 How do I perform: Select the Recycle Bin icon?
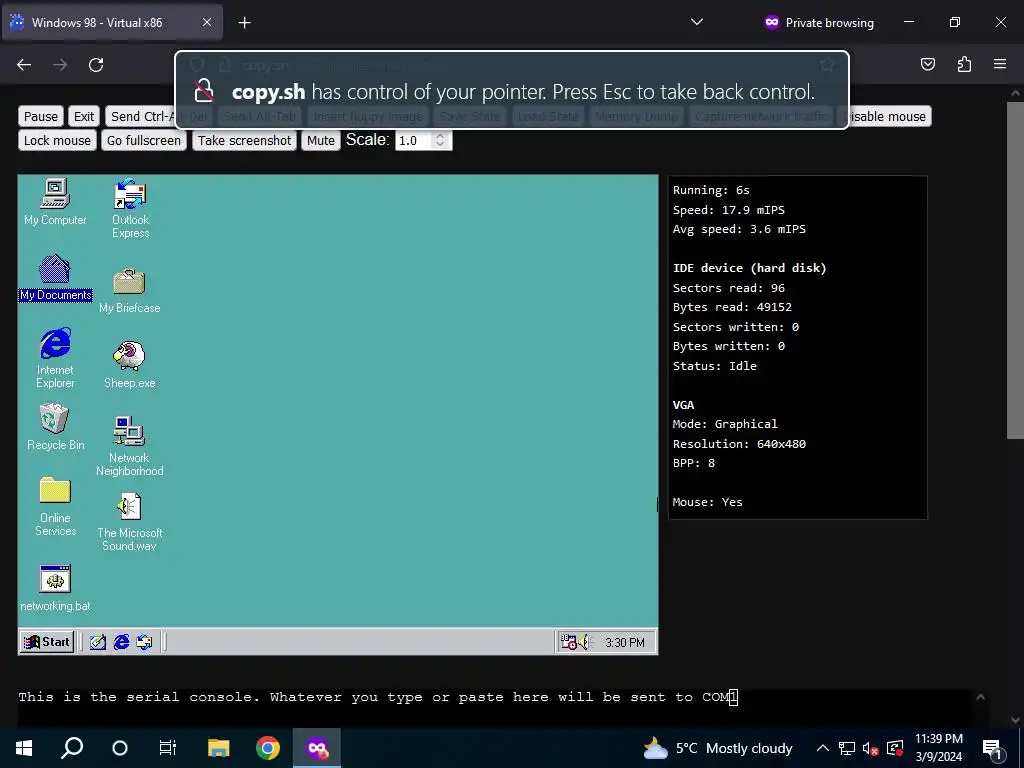pos(55,427)
